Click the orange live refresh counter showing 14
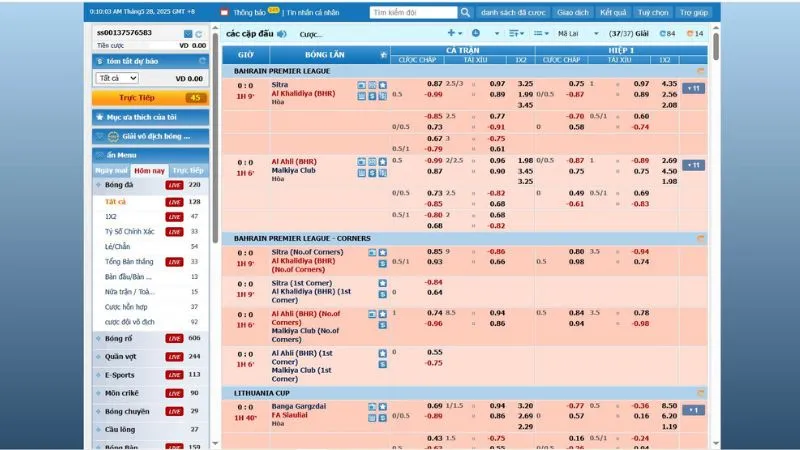 [697, 34]
